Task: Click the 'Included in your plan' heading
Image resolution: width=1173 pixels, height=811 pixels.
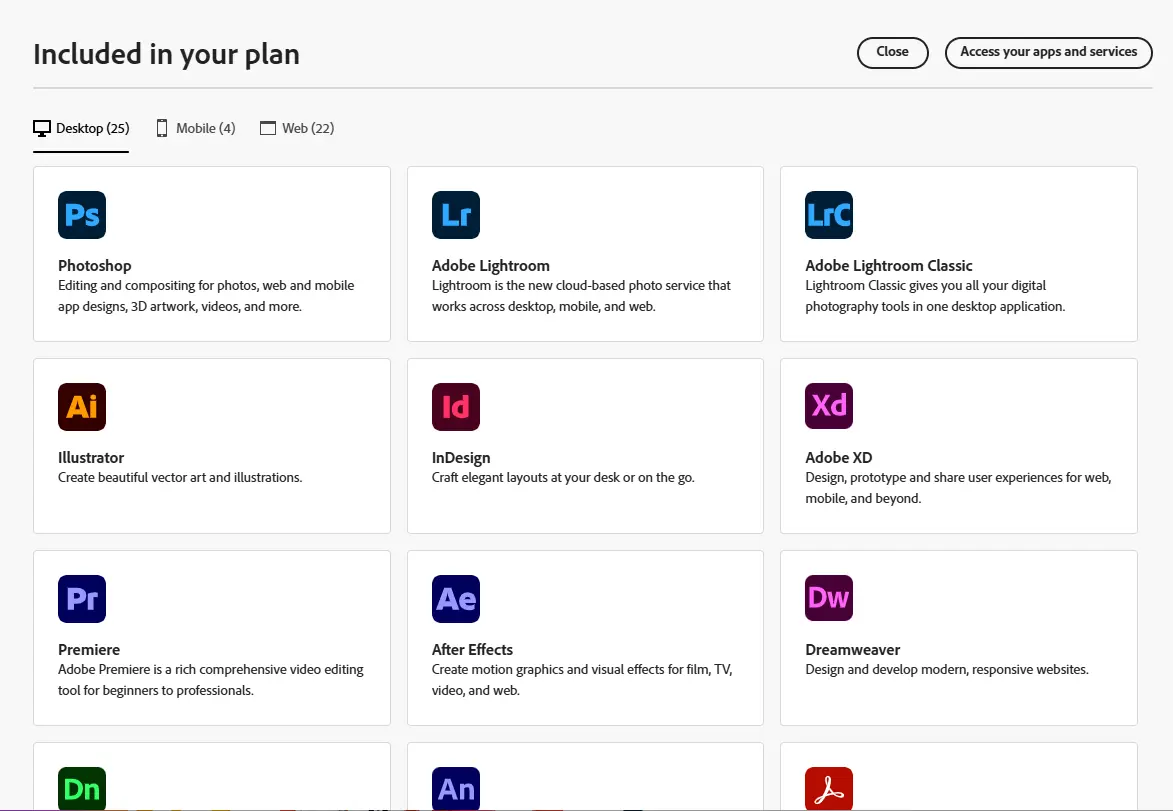Action: [x=166, y=55]
